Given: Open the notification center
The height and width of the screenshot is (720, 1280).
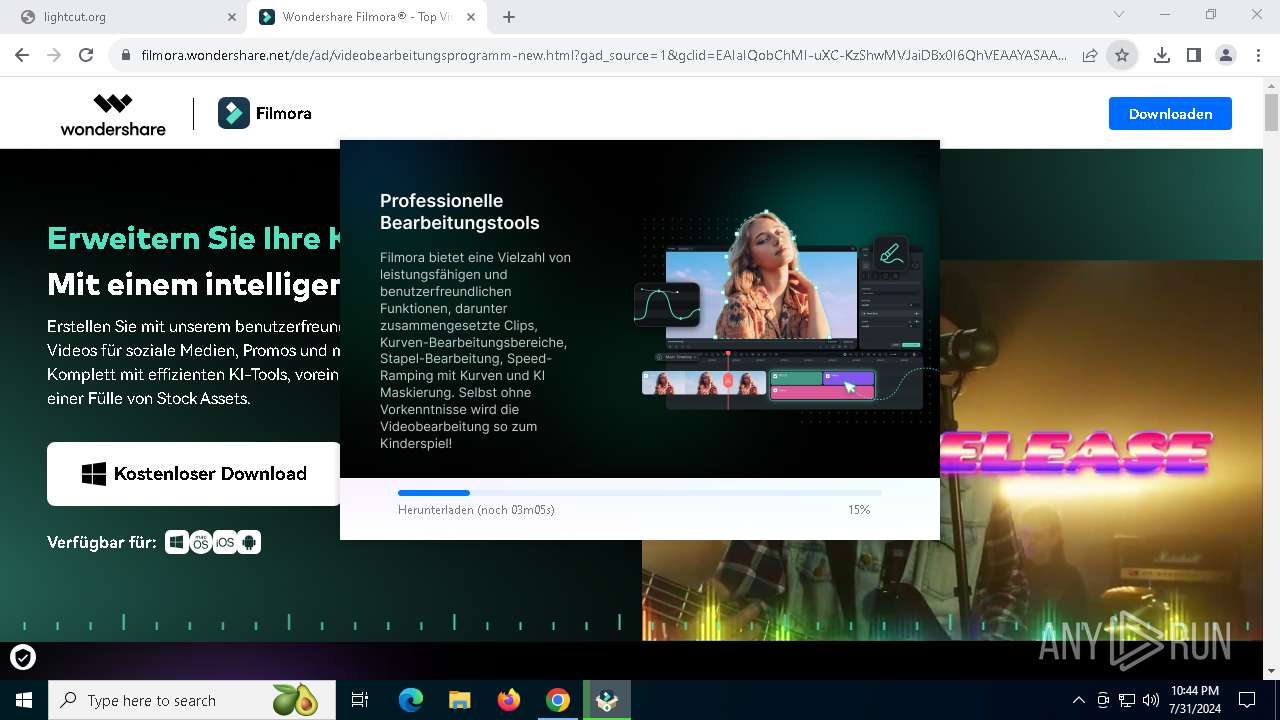Looking at the screenshot, I should pos(1247,700).
